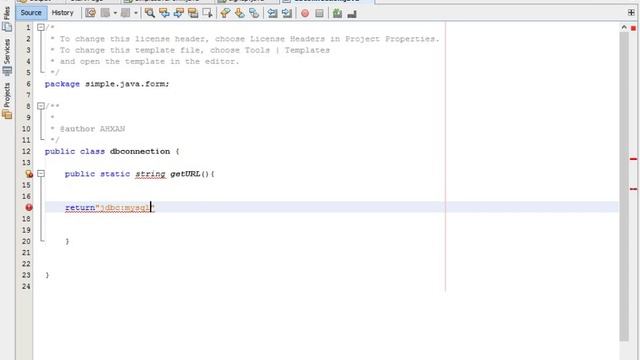Viewport: 640px width, 360px height.
Task: Click line number 12 in the gutter
Action: point(26,151)
